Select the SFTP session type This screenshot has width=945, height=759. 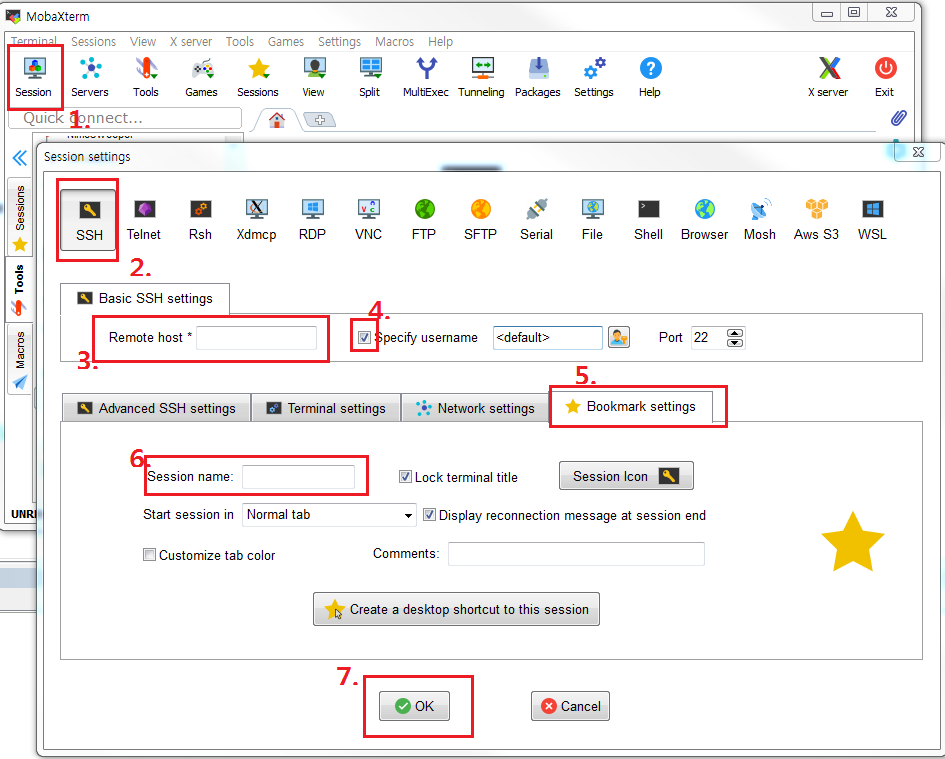pyautogui.click(x=480, y=220)
